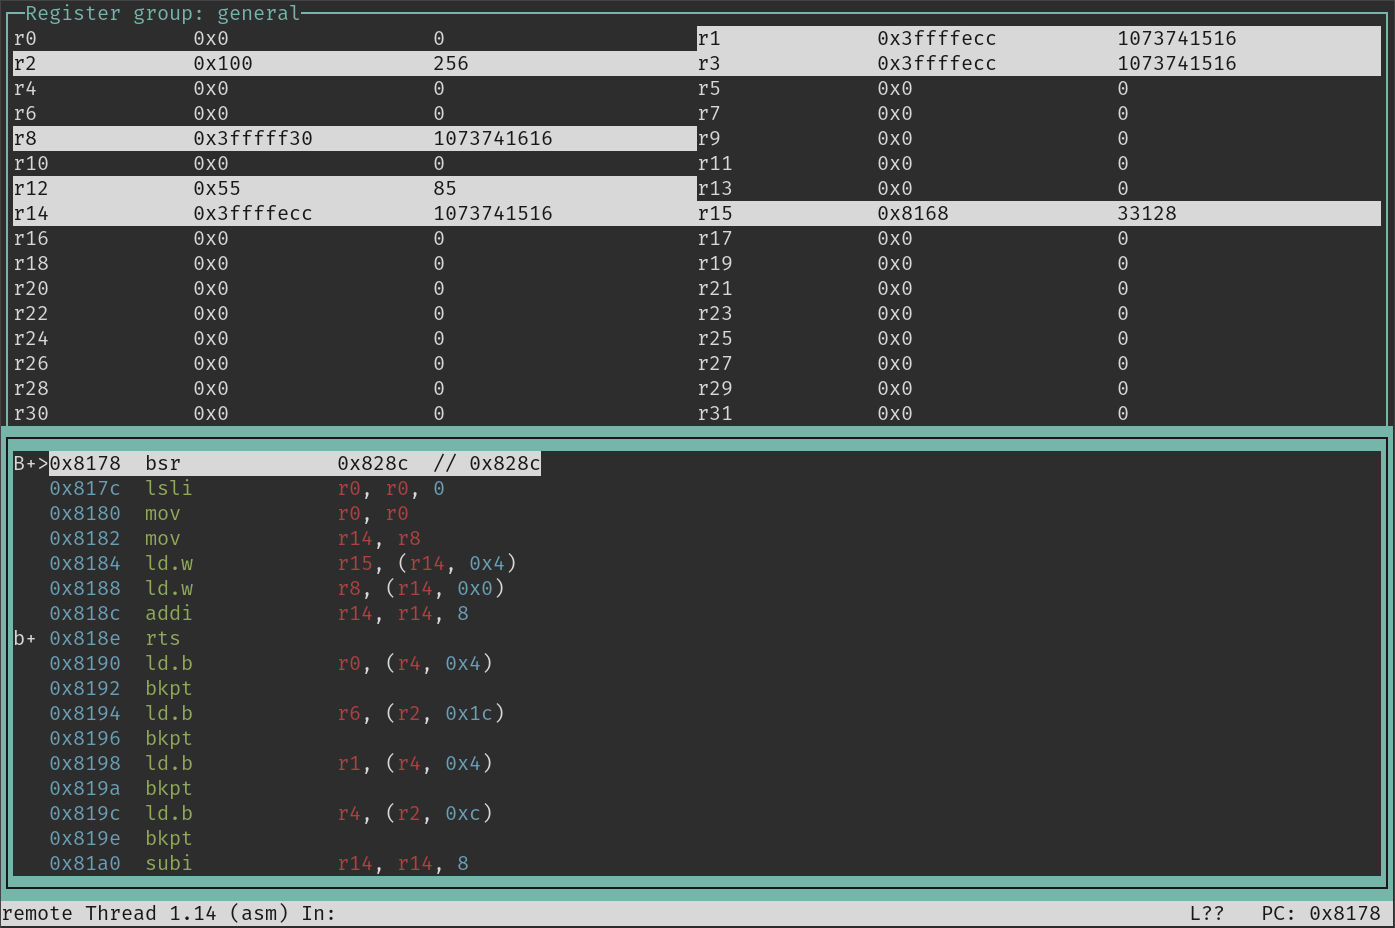The height and width of the screenshot is (928, 1395).
Task: Click the addi mnemonic
Action: pos(169,613)
